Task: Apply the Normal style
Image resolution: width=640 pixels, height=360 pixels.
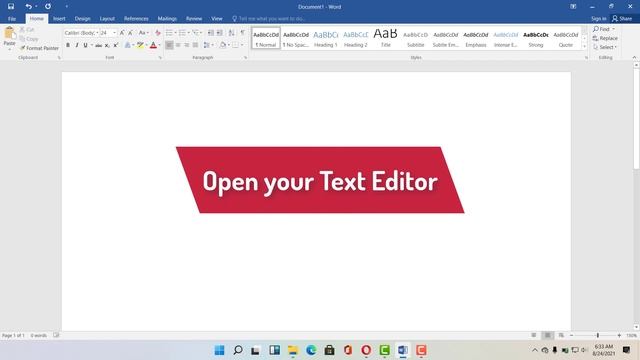Action: click(266, 38)
